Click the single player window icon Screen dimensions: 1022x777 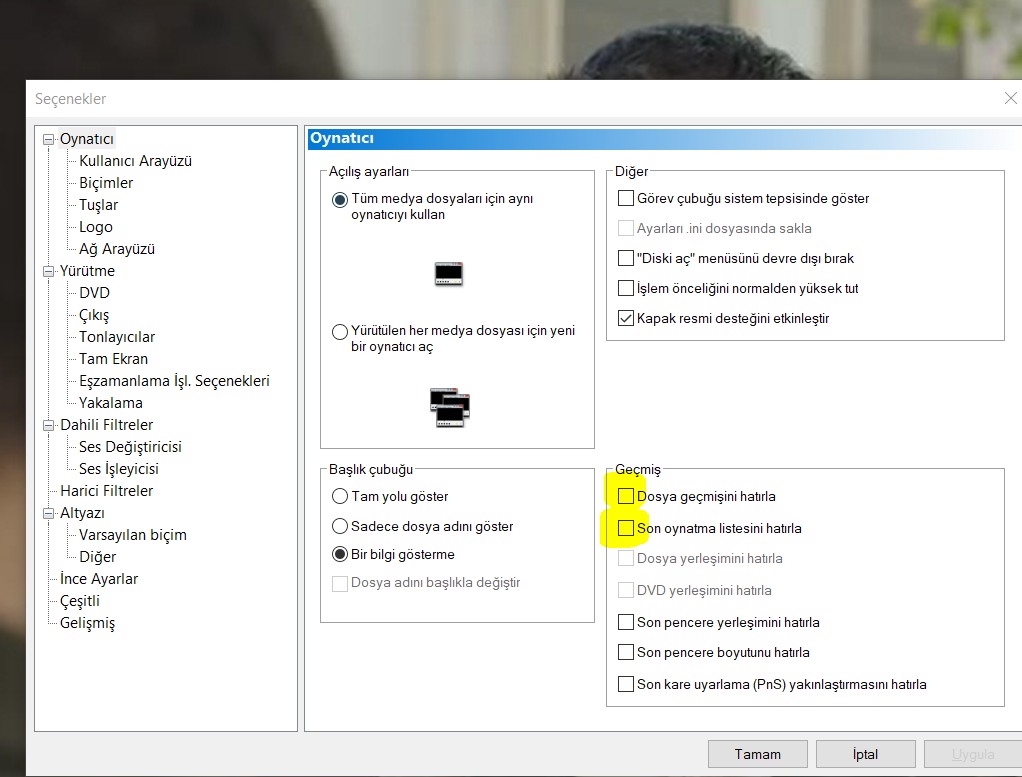tap(448, 274)
